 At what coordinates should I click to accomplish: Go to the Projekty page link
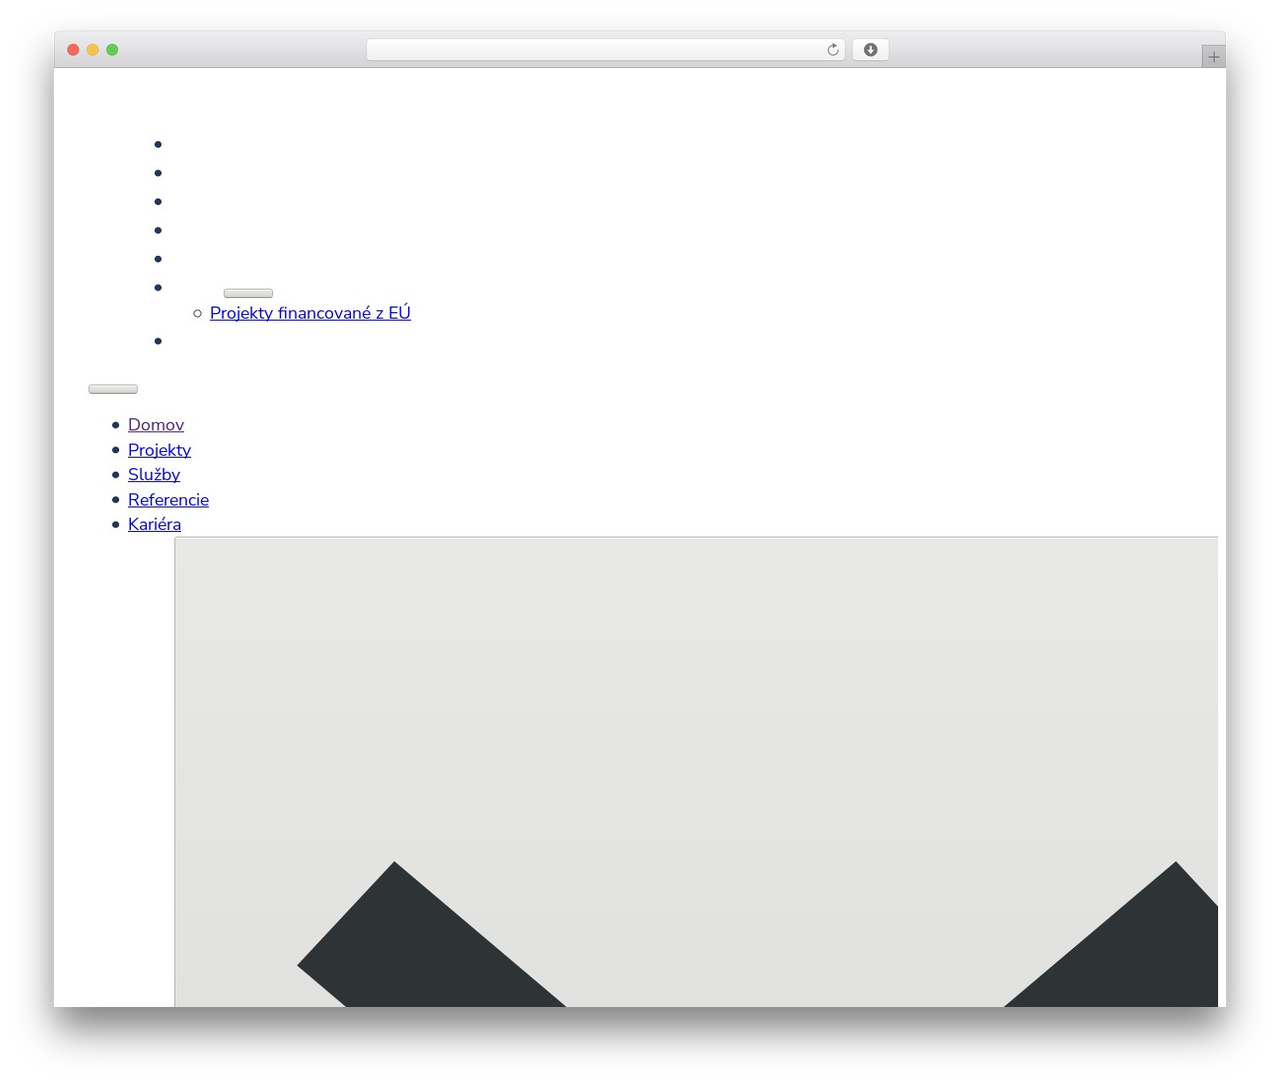coord(159,450)
